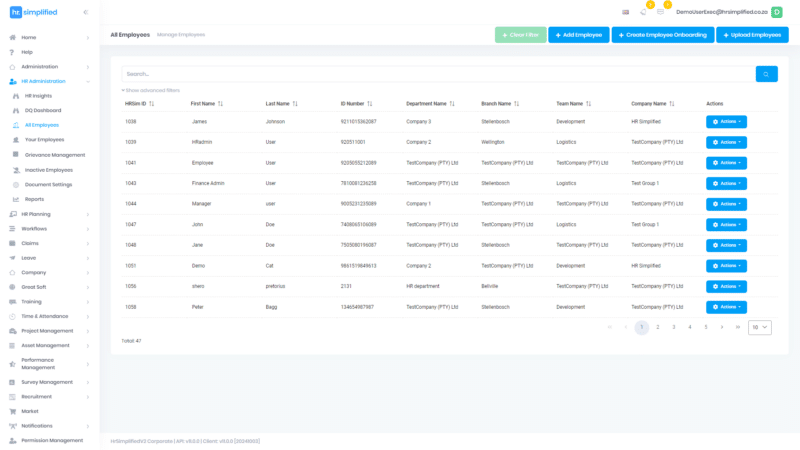Image resolution: width=800 pixels, height=450 pixels.
Task: Sort by HRSim ID column arrows
Action: (x=152, y=104)
